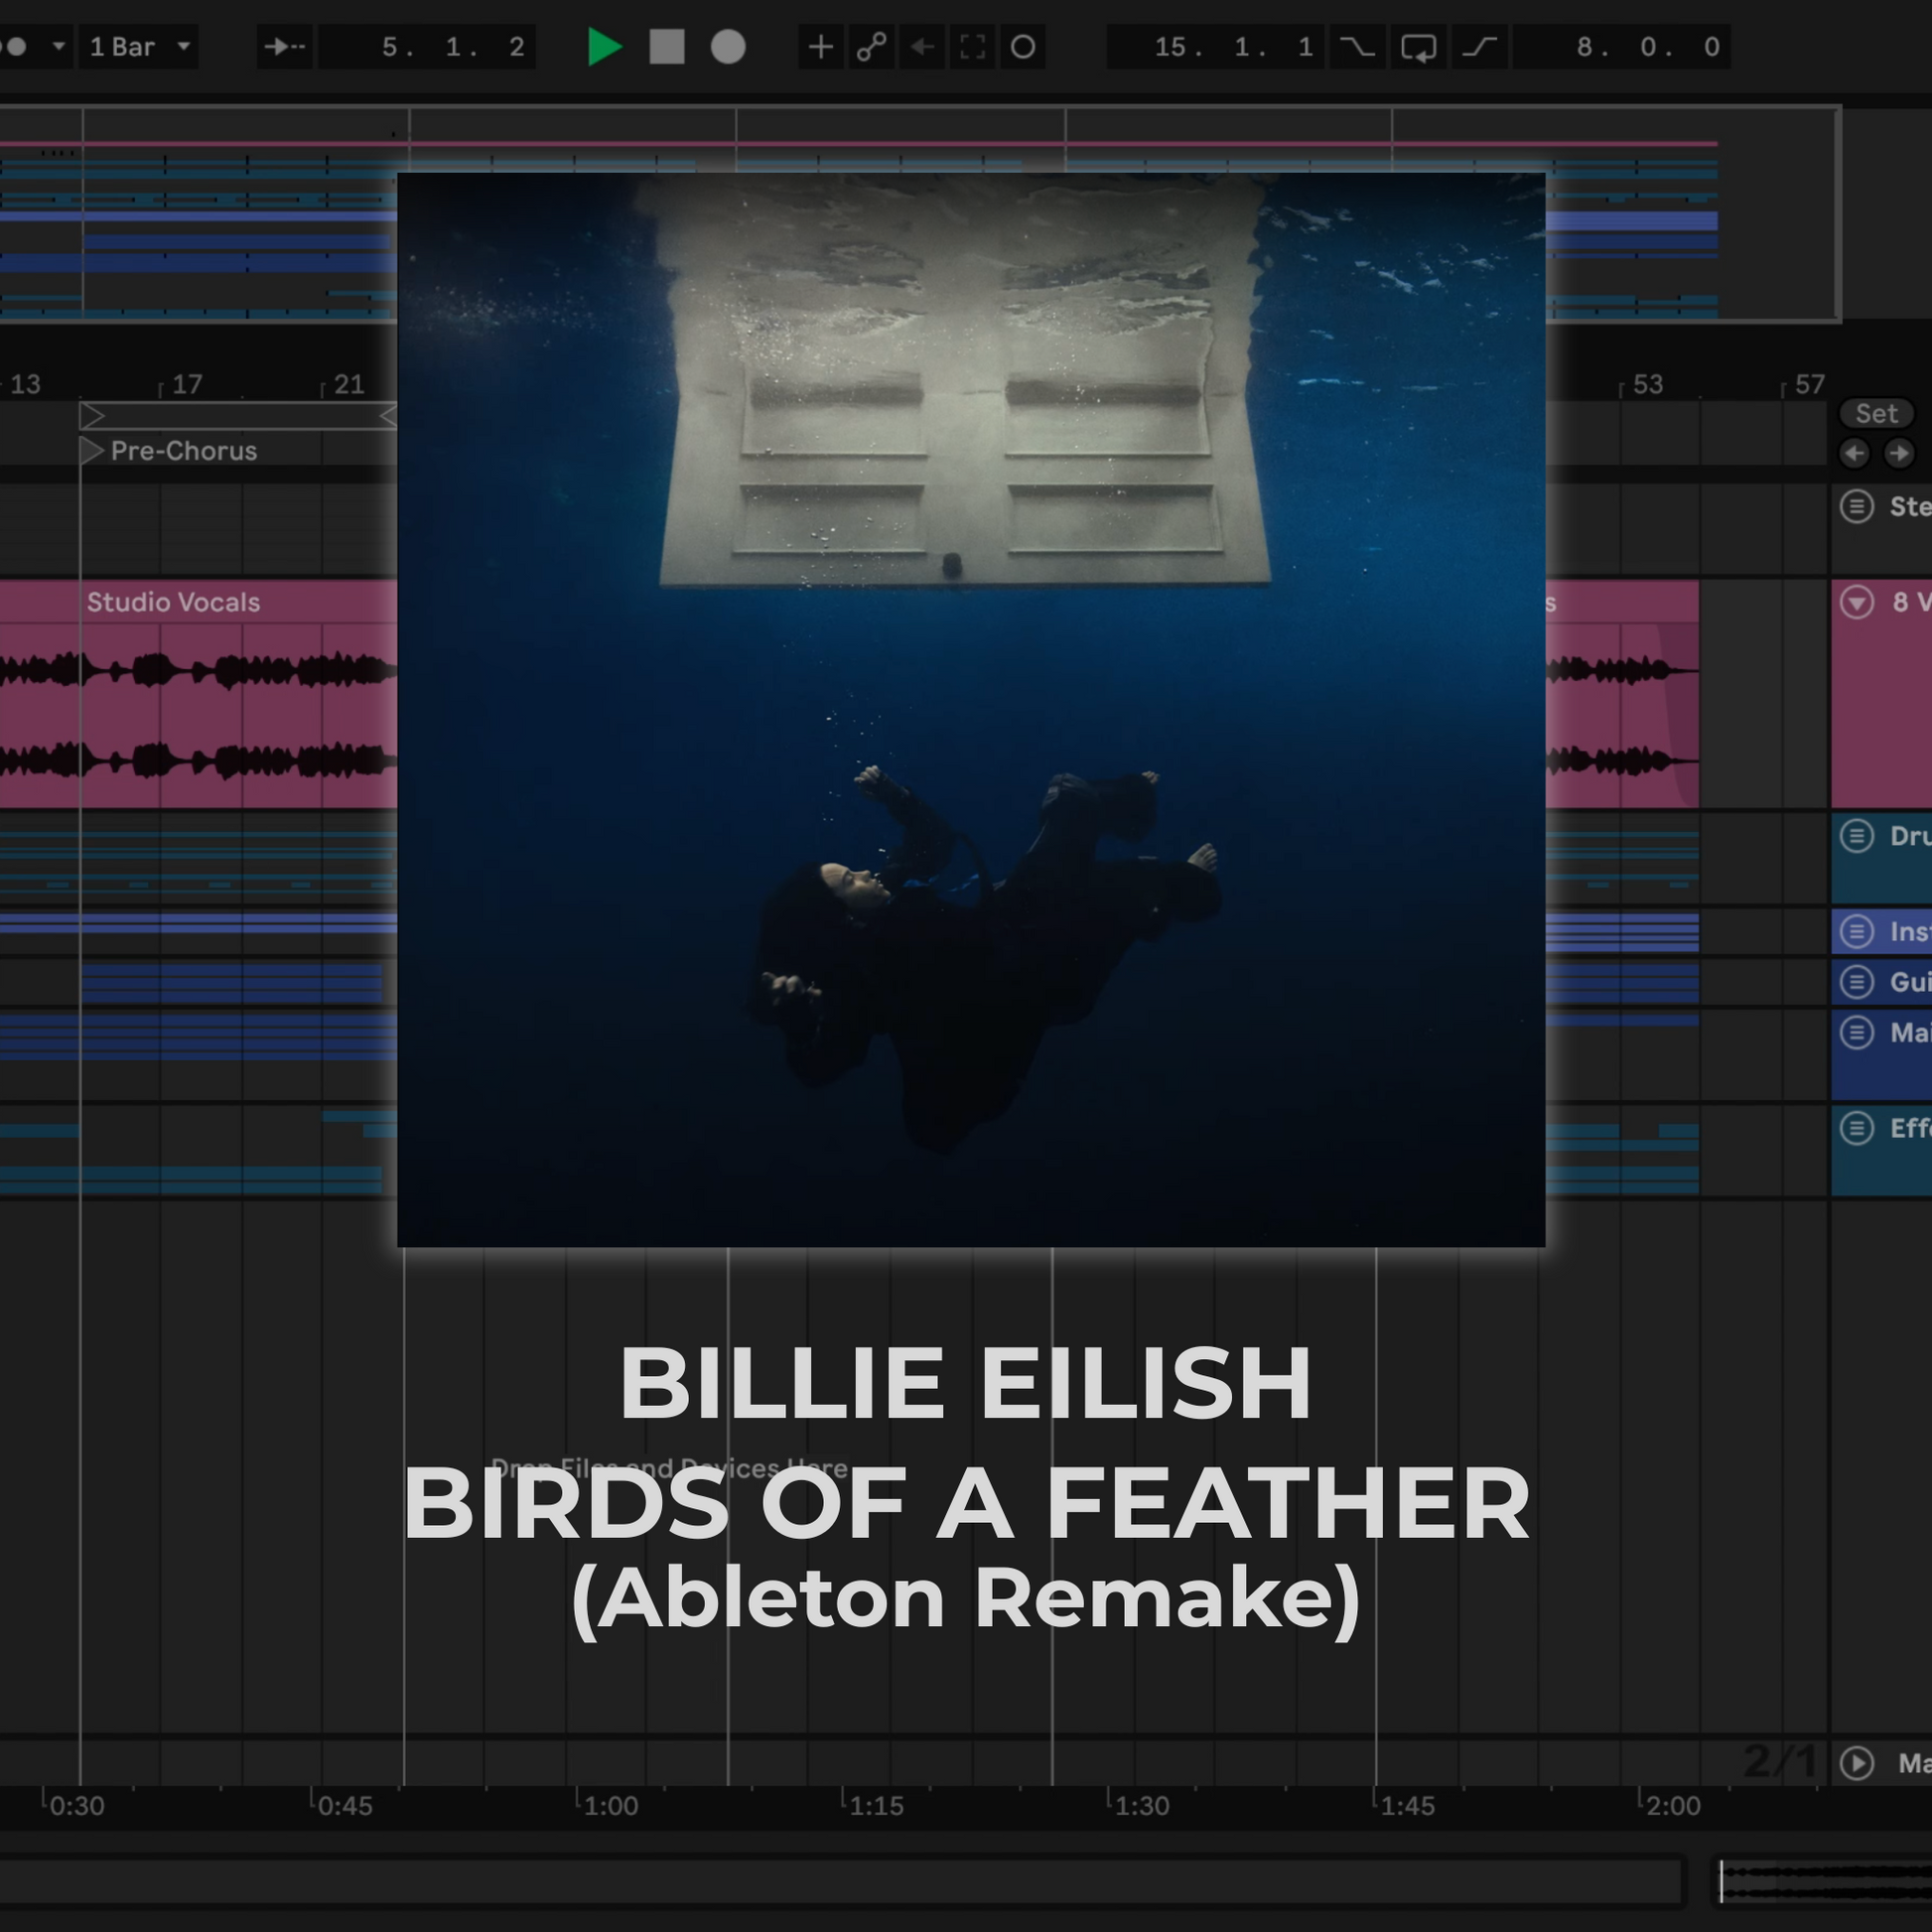Click the Set locator button
1932x1932 pixels.
click(x=1876, y=413)
